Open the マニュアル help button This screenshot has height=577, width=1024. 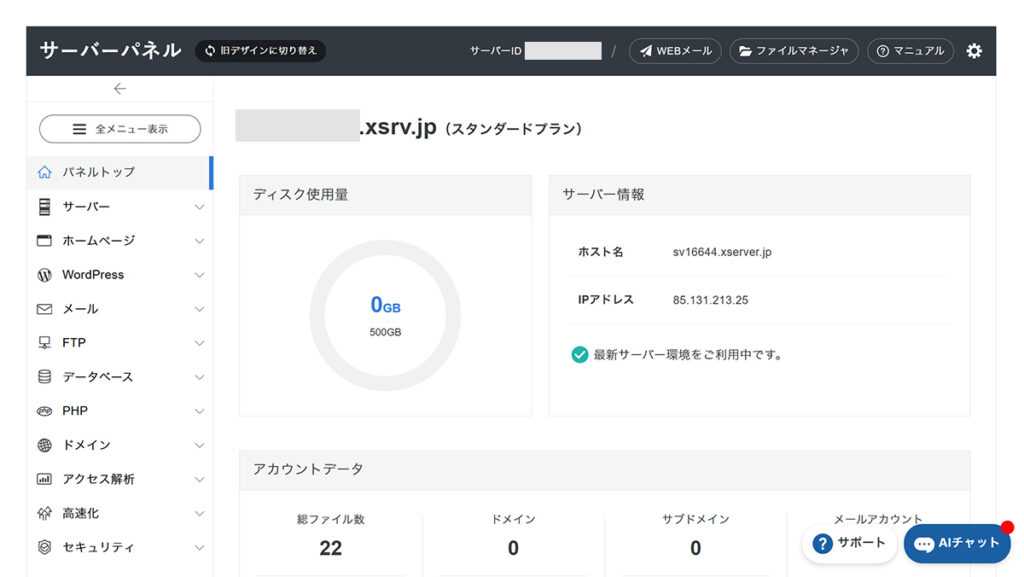tap(910, 51)
